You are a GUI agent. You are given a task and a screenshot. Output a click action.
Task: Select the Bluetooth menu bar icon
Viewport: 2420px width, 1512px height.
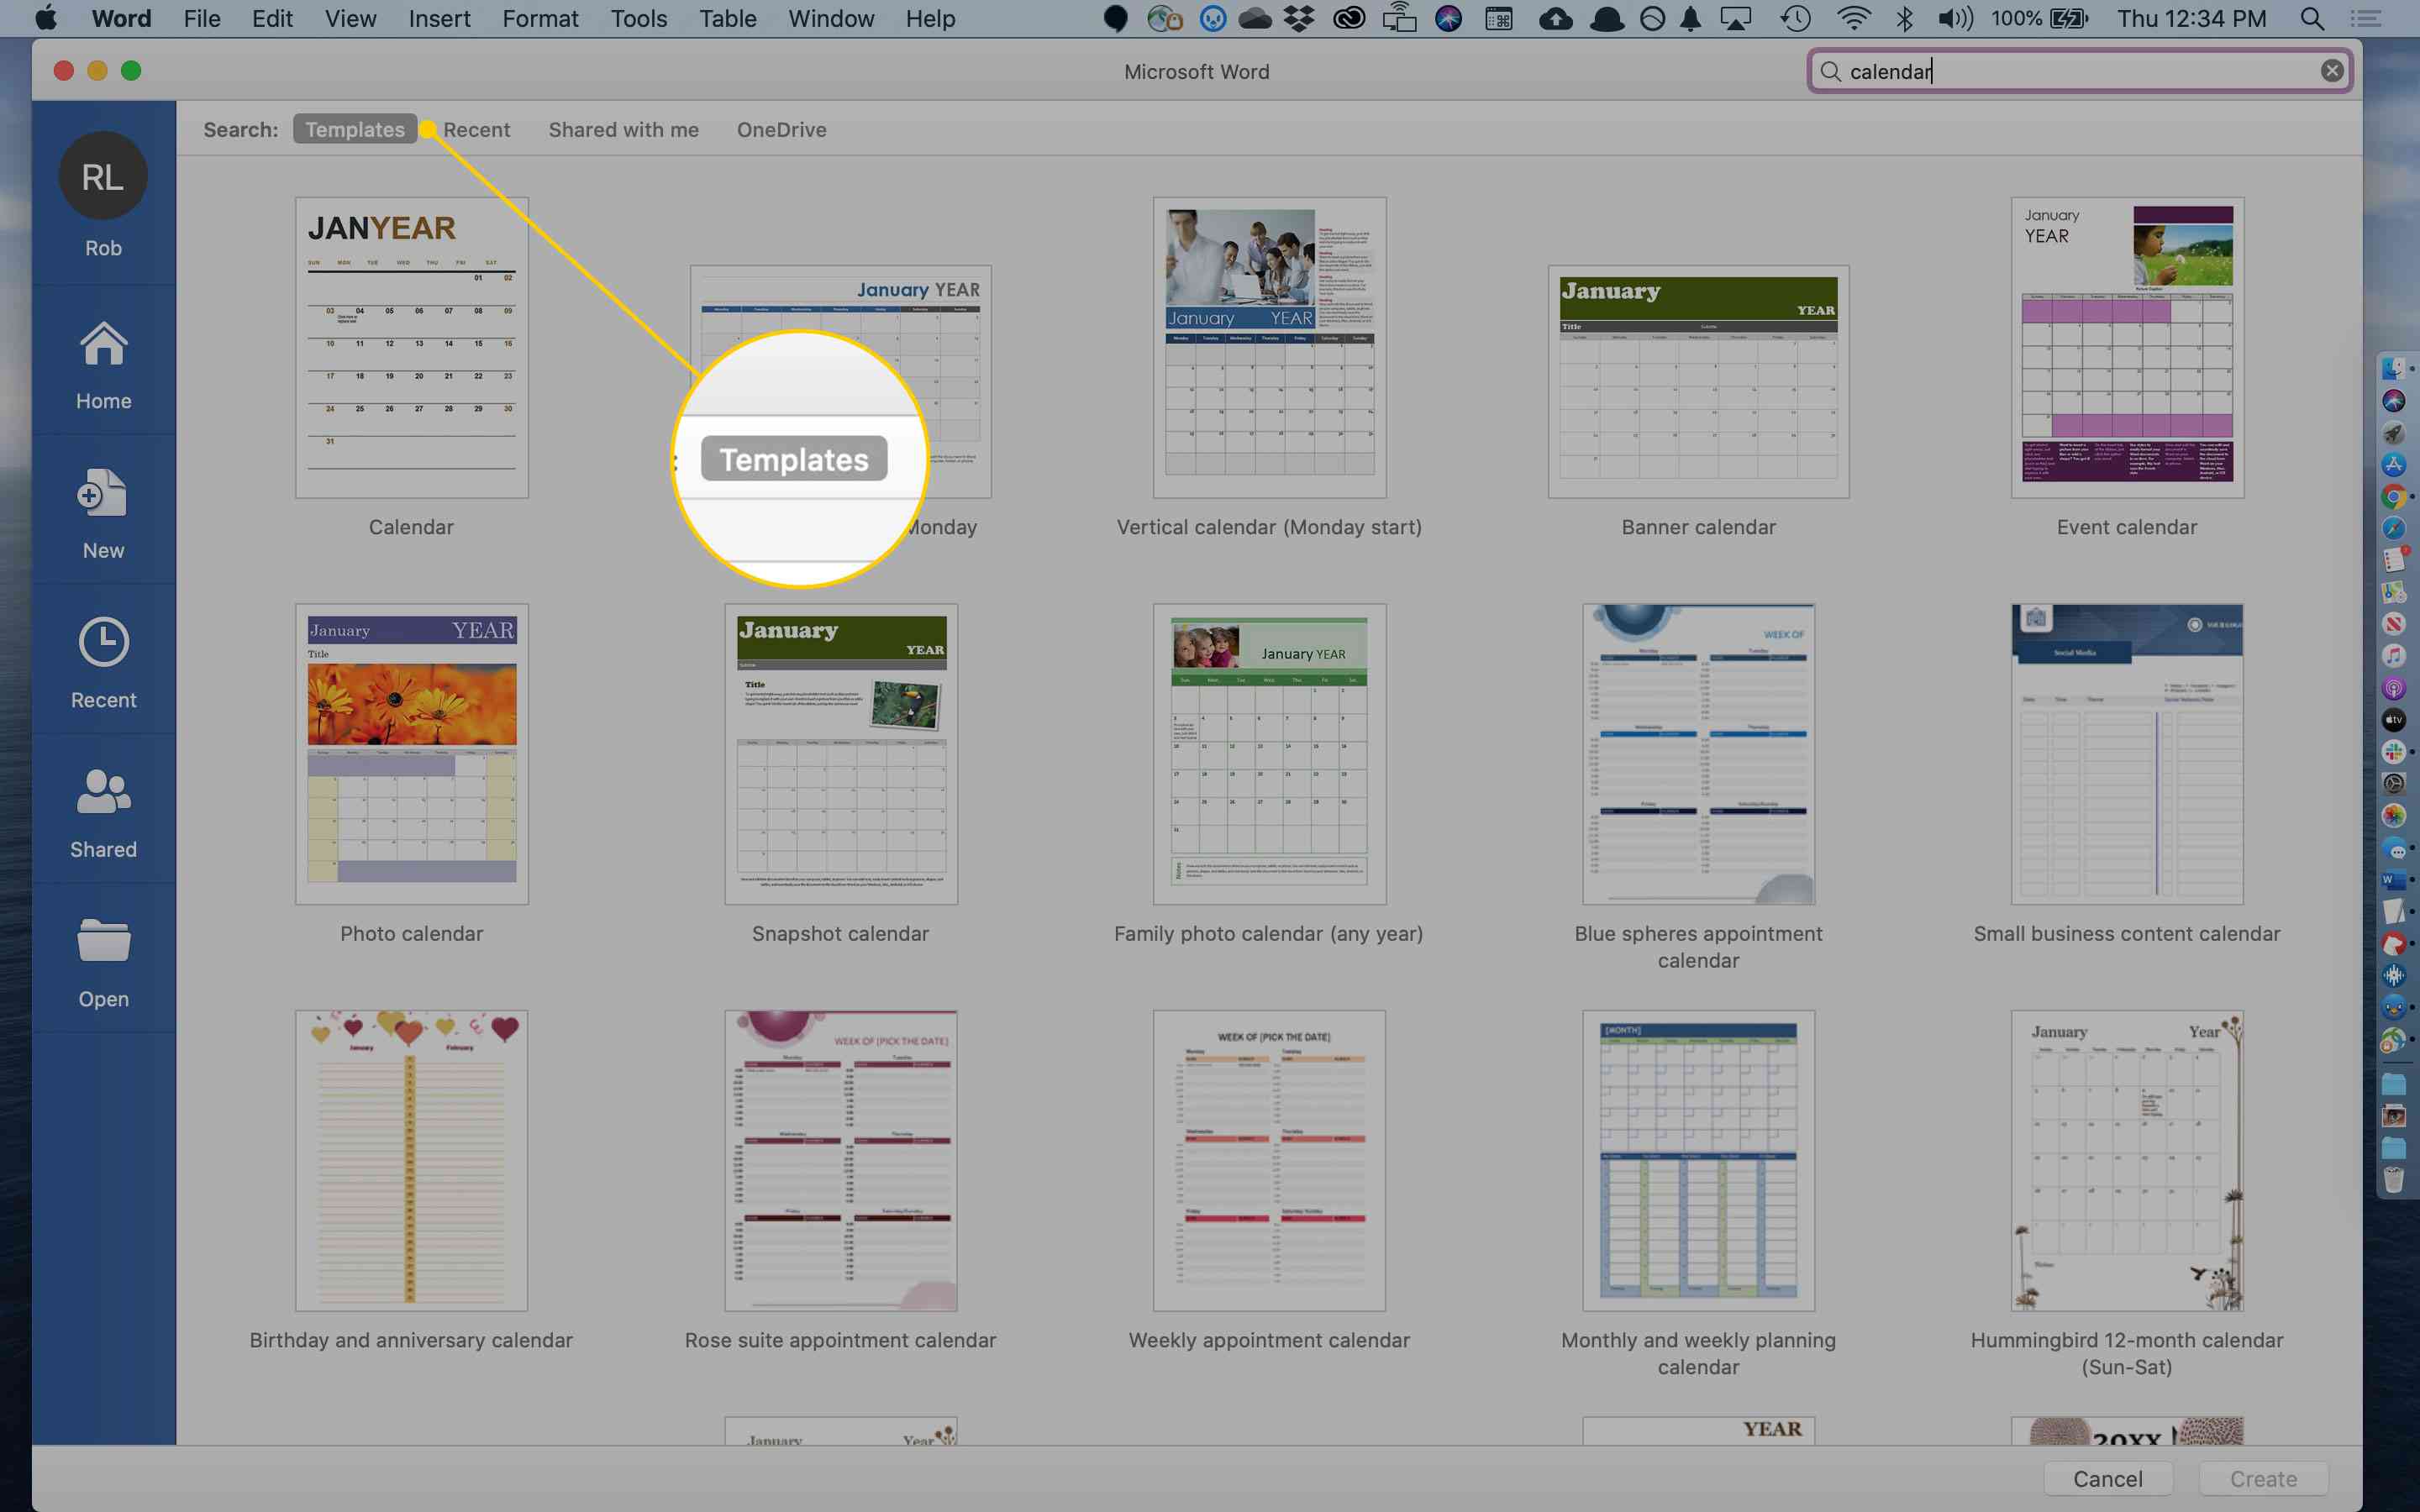(x=1902, y=18)
